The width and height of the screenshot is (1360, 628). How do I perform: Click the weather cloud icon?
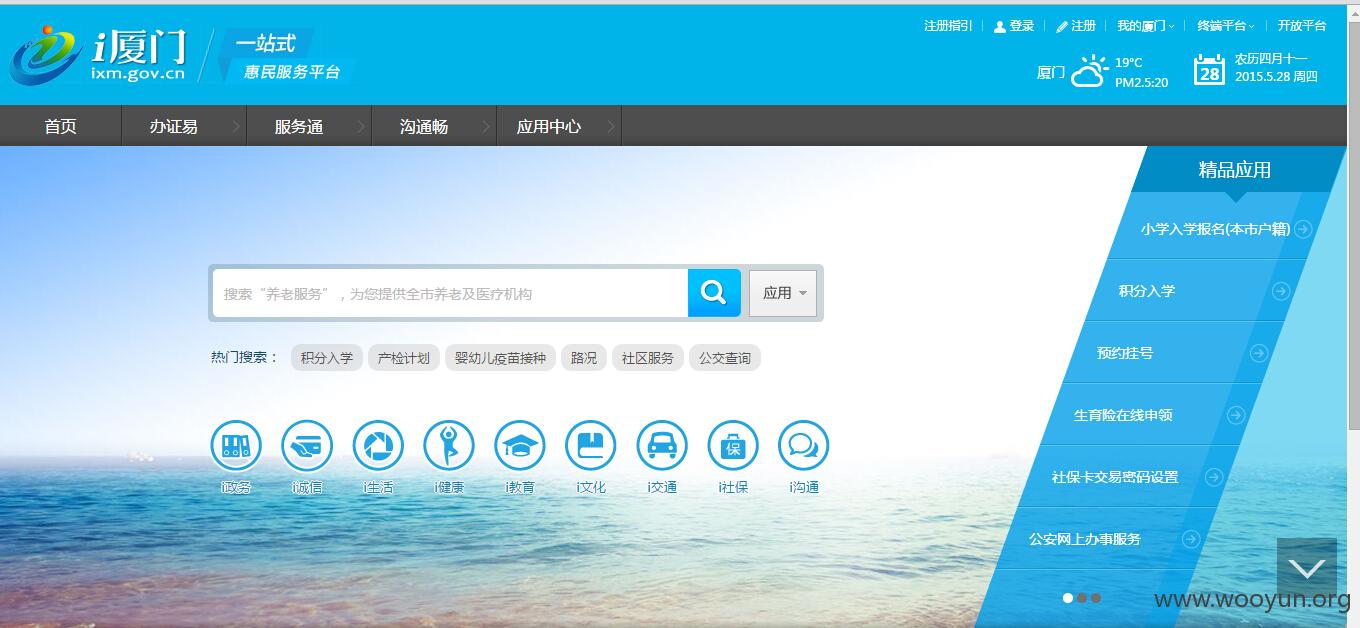tap(1089, 72)
